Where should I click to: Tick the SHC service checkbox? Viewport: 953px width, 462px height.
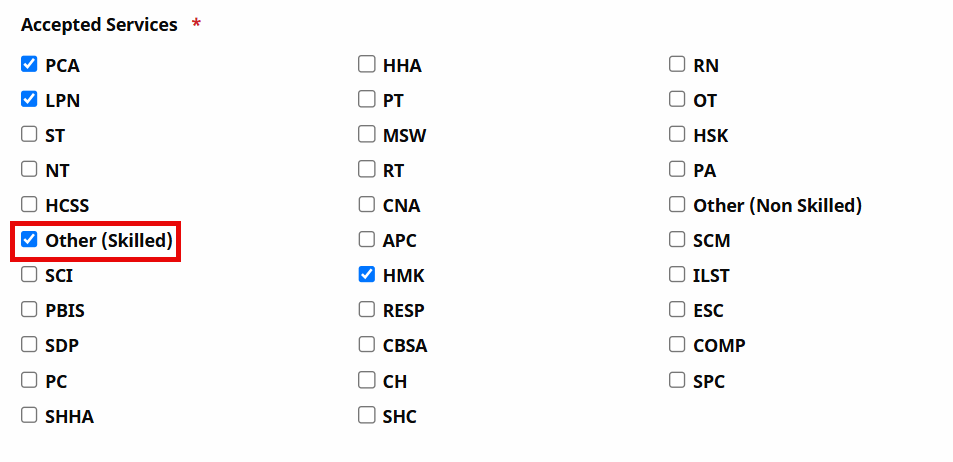tap(367, 415)
